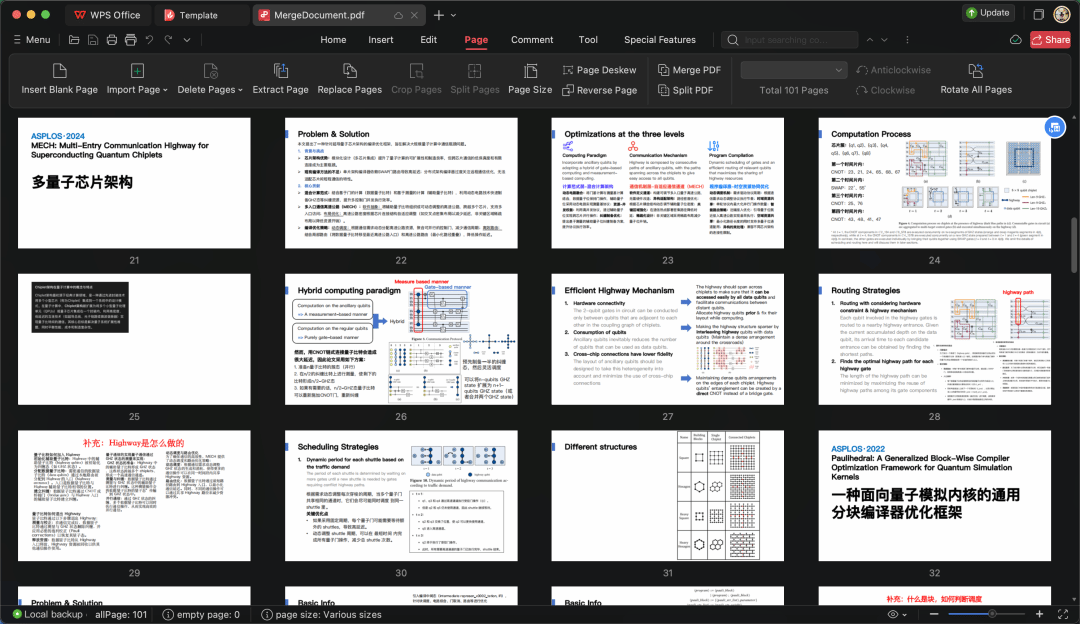The image size is (1080, 624).
Task: Switch to the Comment tab
Action: [x=532, y=40]
